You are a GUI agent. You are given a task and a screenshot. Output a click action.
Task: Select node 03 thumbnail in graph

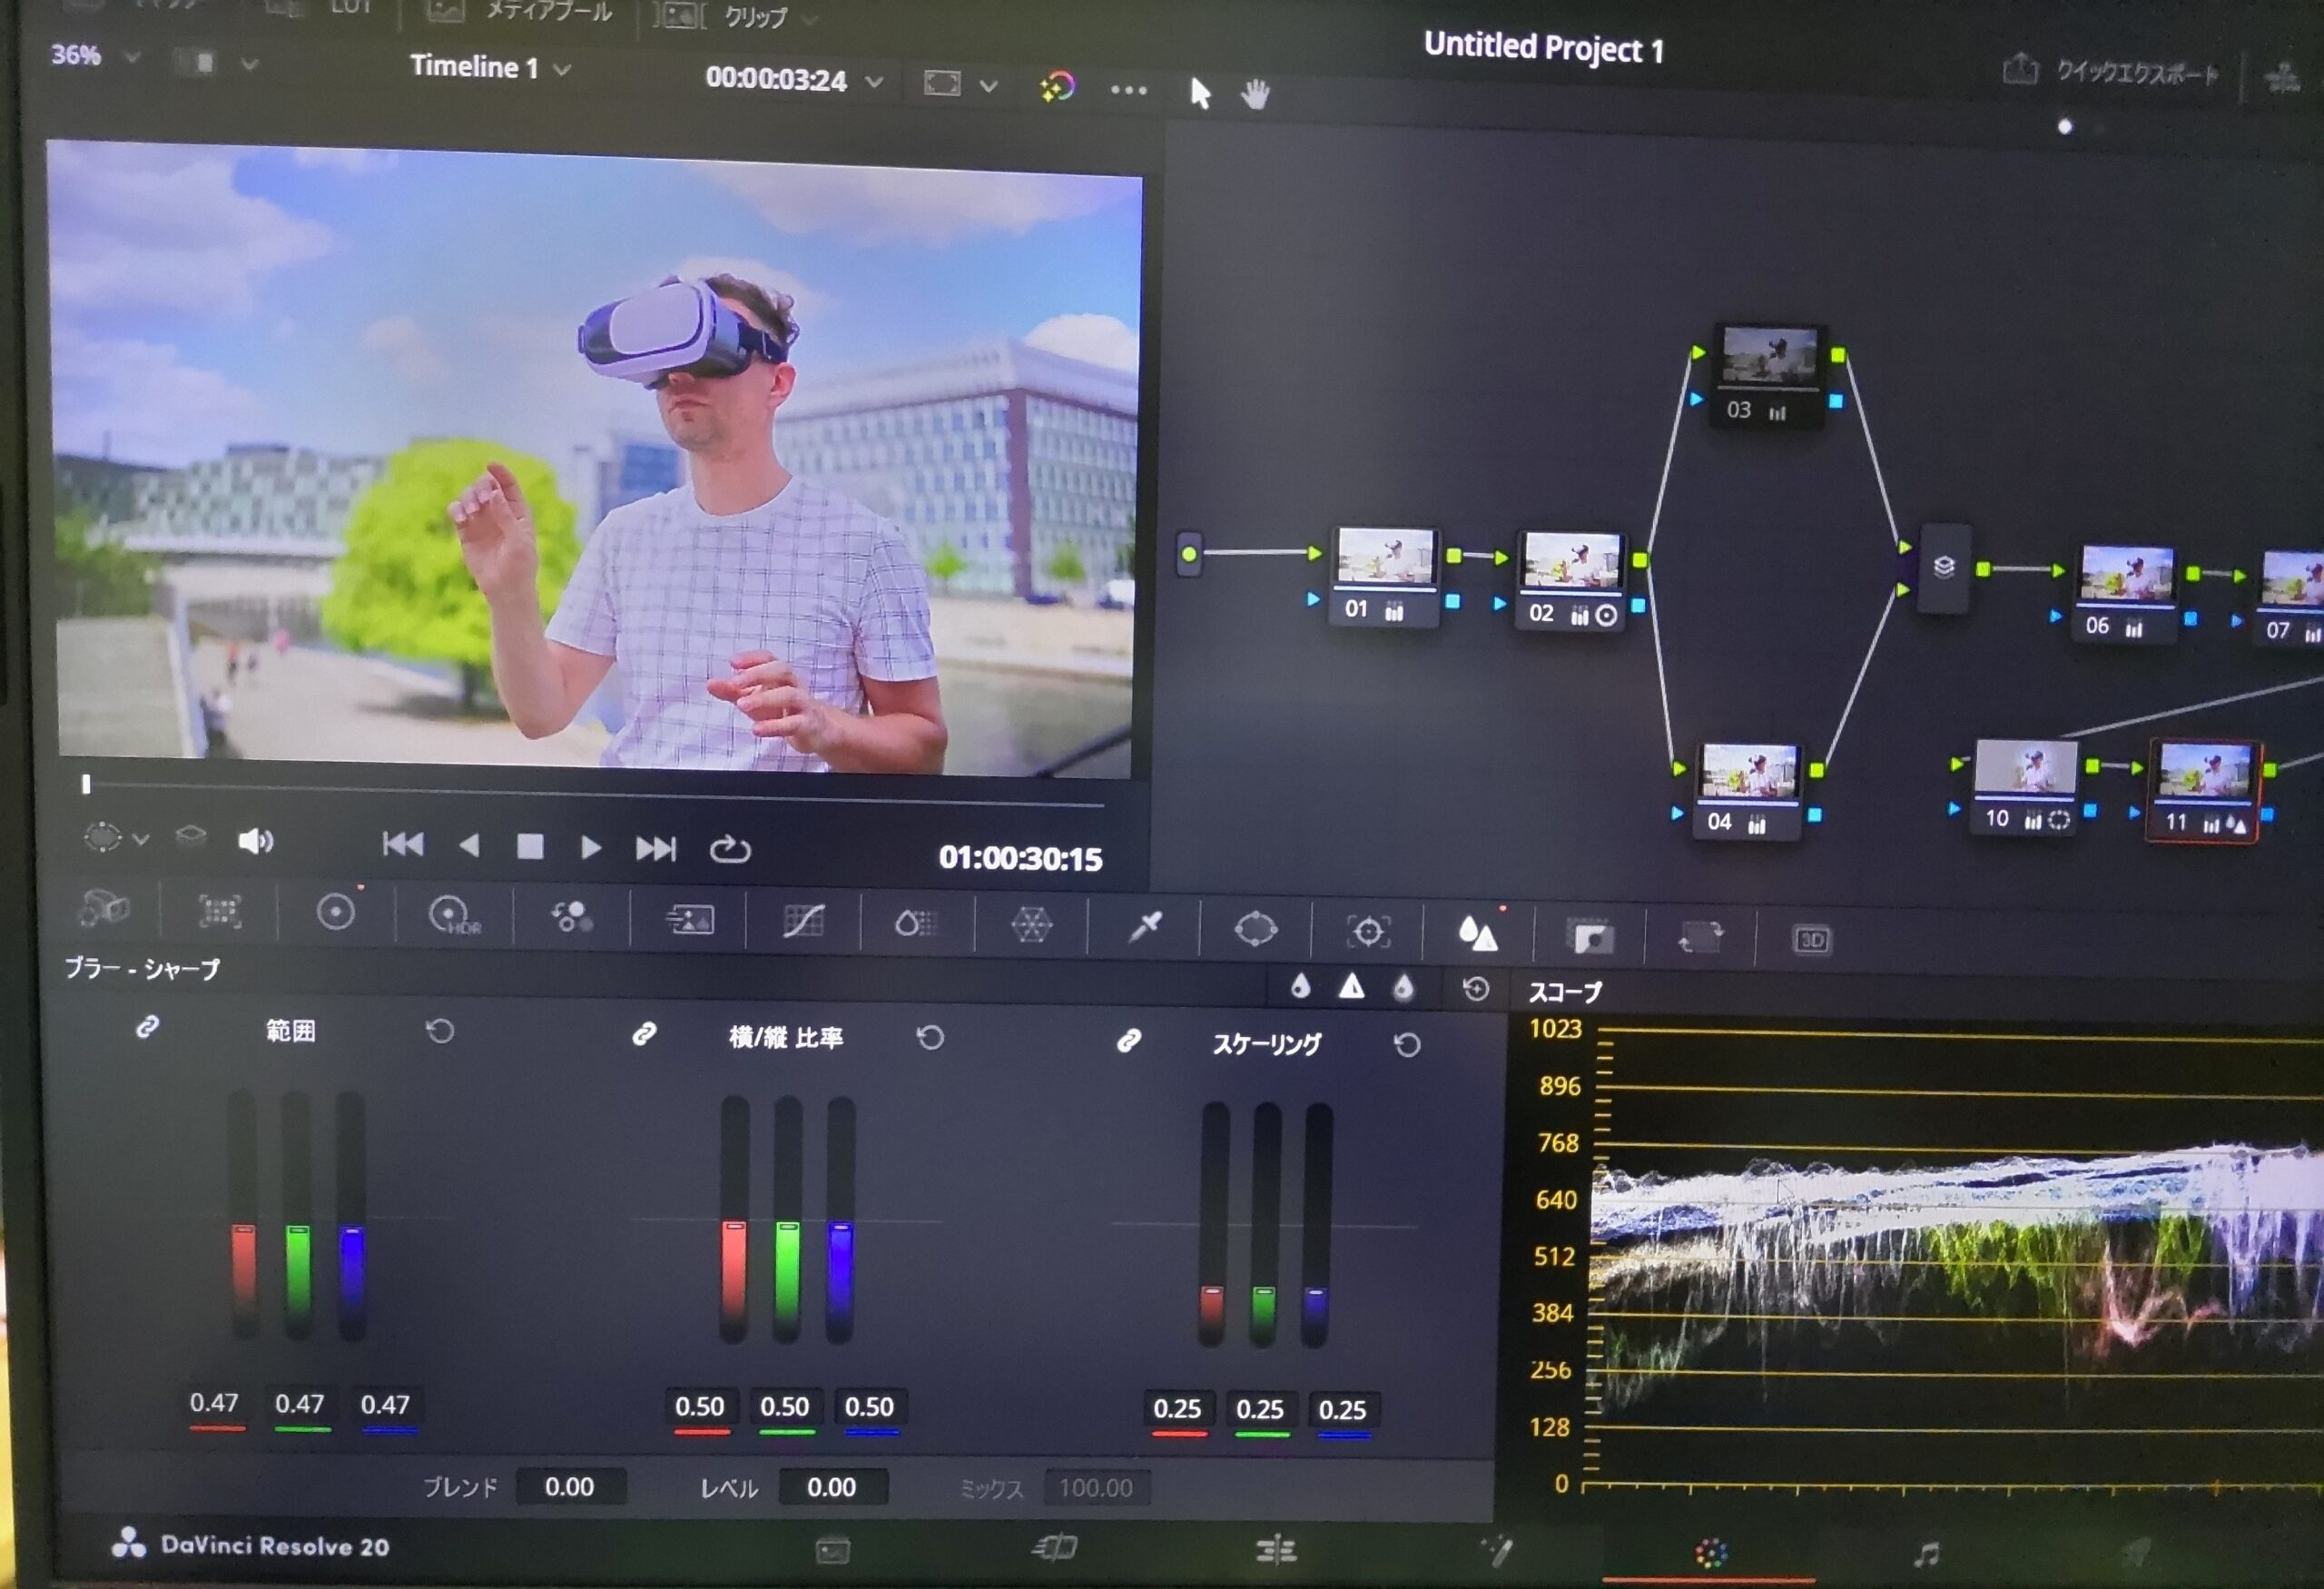(x=1768, y=356)
